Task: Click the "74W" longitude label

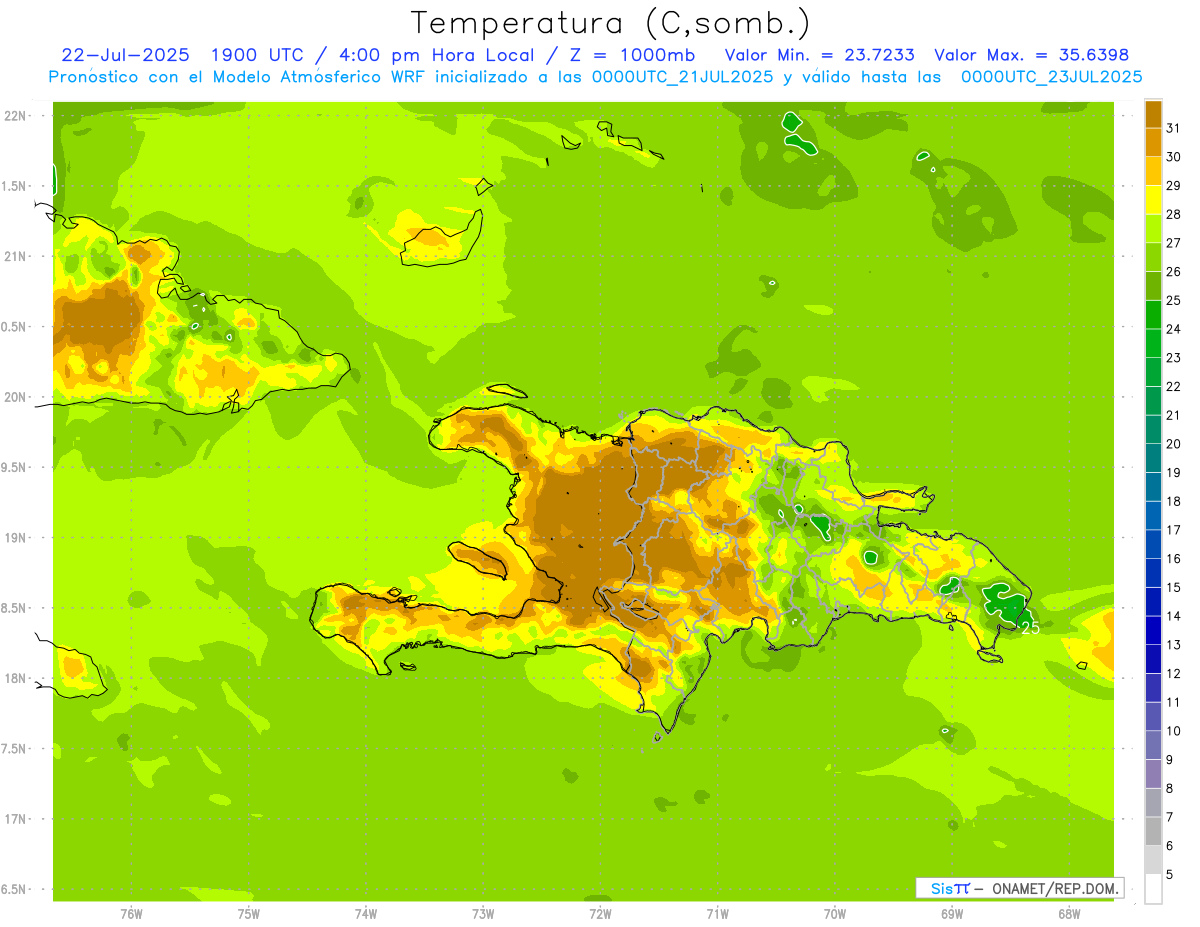Action: (365, 914)
